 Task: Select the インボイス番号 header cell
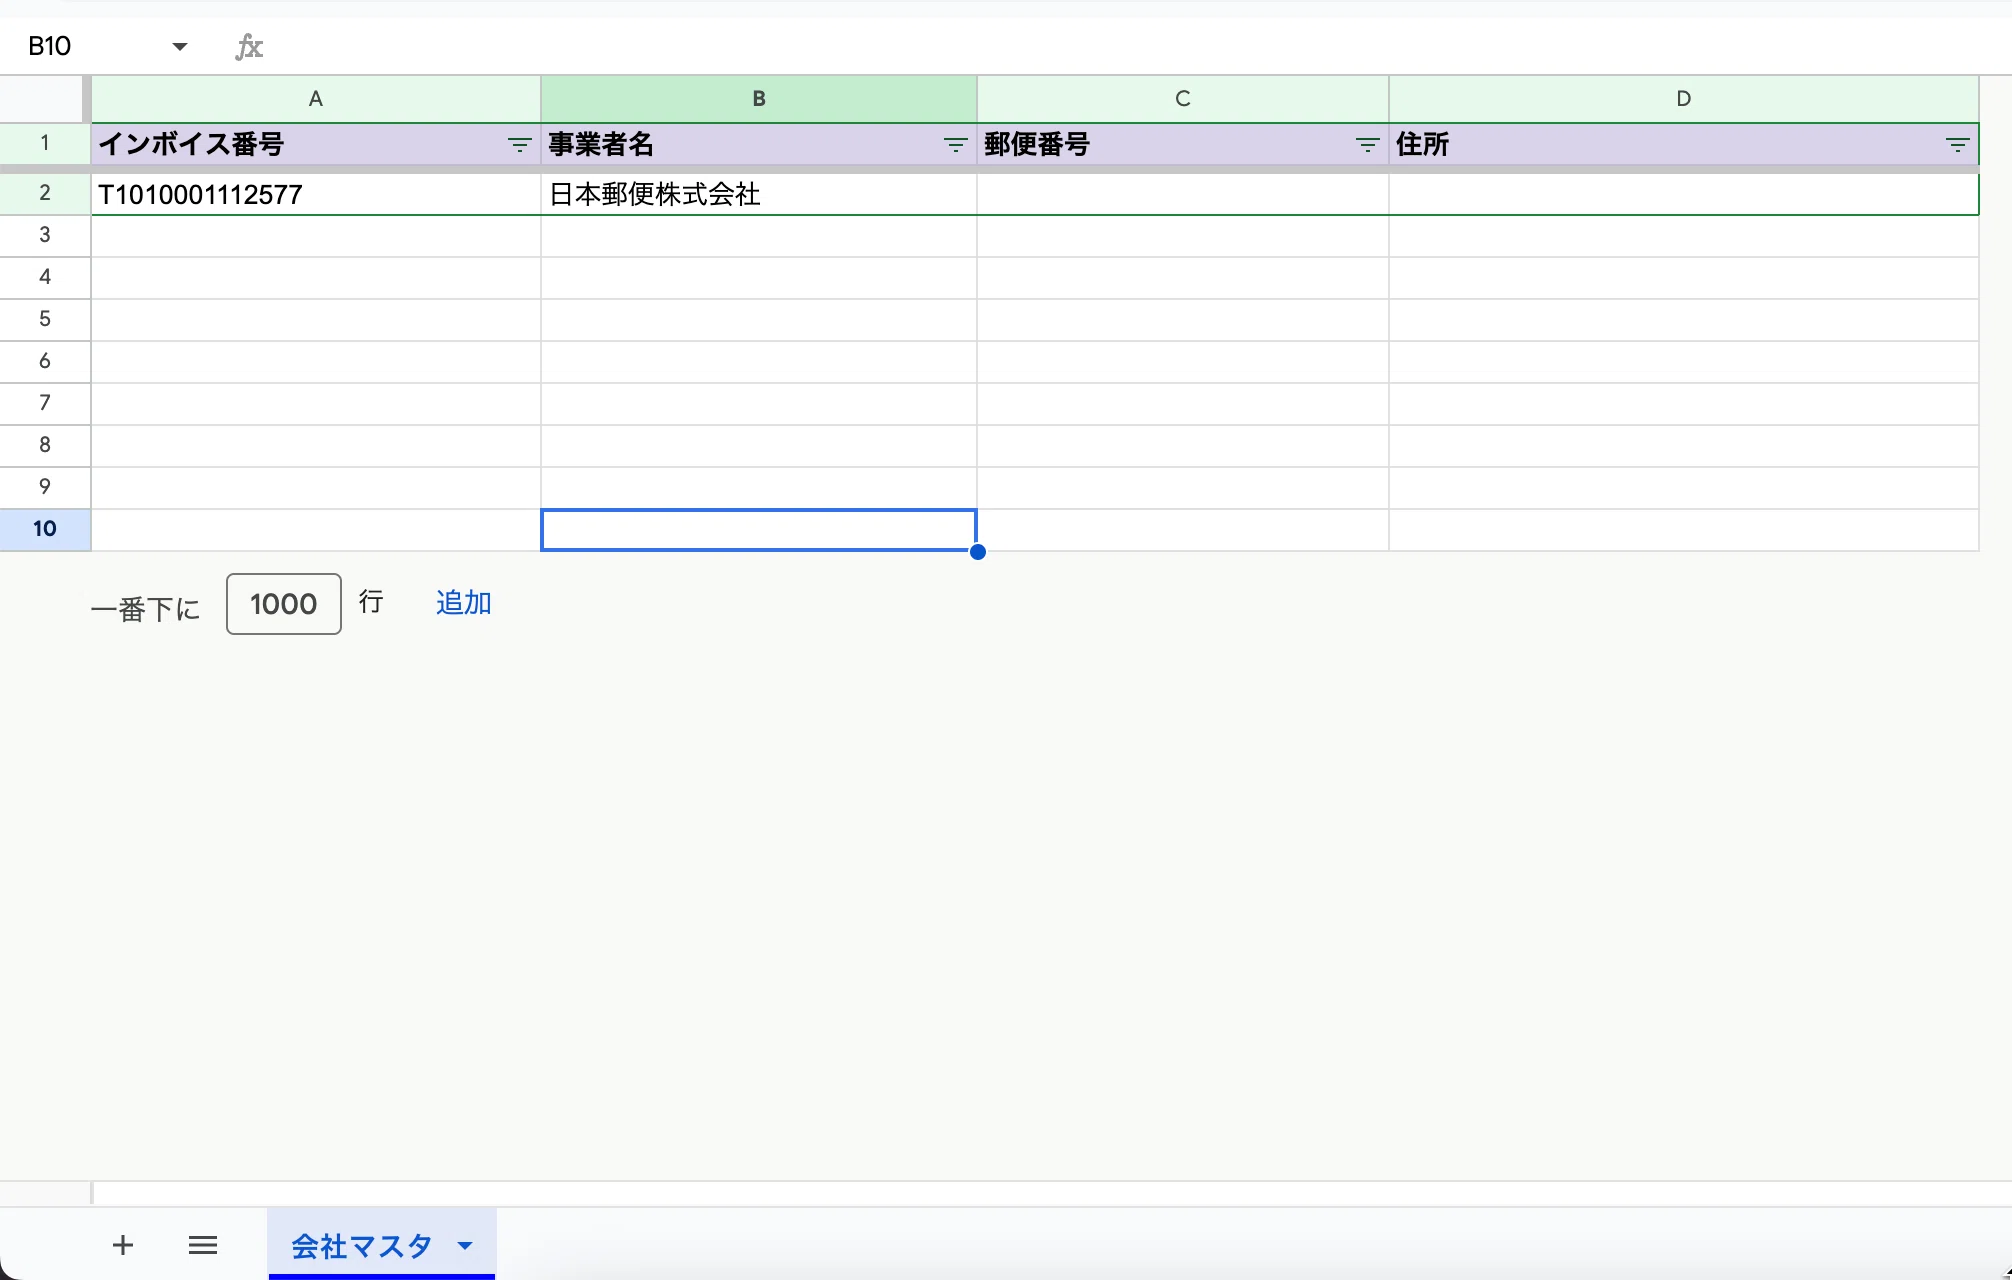(x=316, y=144)
